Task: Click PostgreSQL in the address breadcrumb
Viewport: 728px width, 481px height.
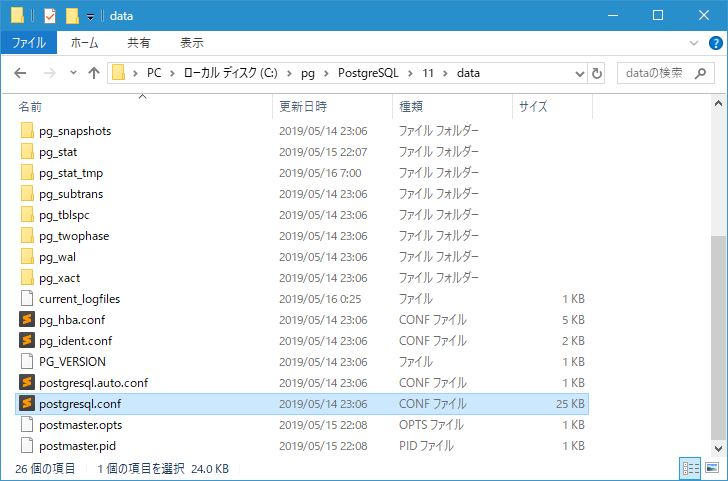Action: (368, 73)
